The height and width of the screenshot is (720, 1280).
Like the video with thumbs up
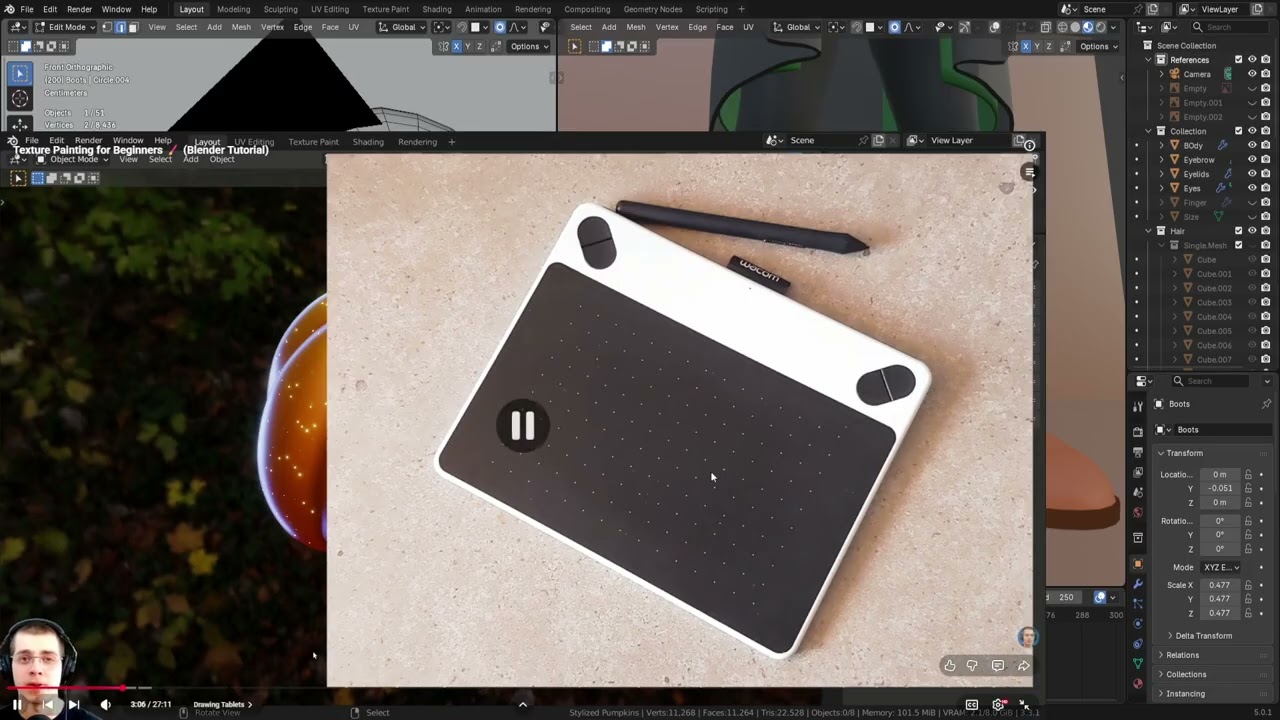pyautogui.click(x=949, y=666)
